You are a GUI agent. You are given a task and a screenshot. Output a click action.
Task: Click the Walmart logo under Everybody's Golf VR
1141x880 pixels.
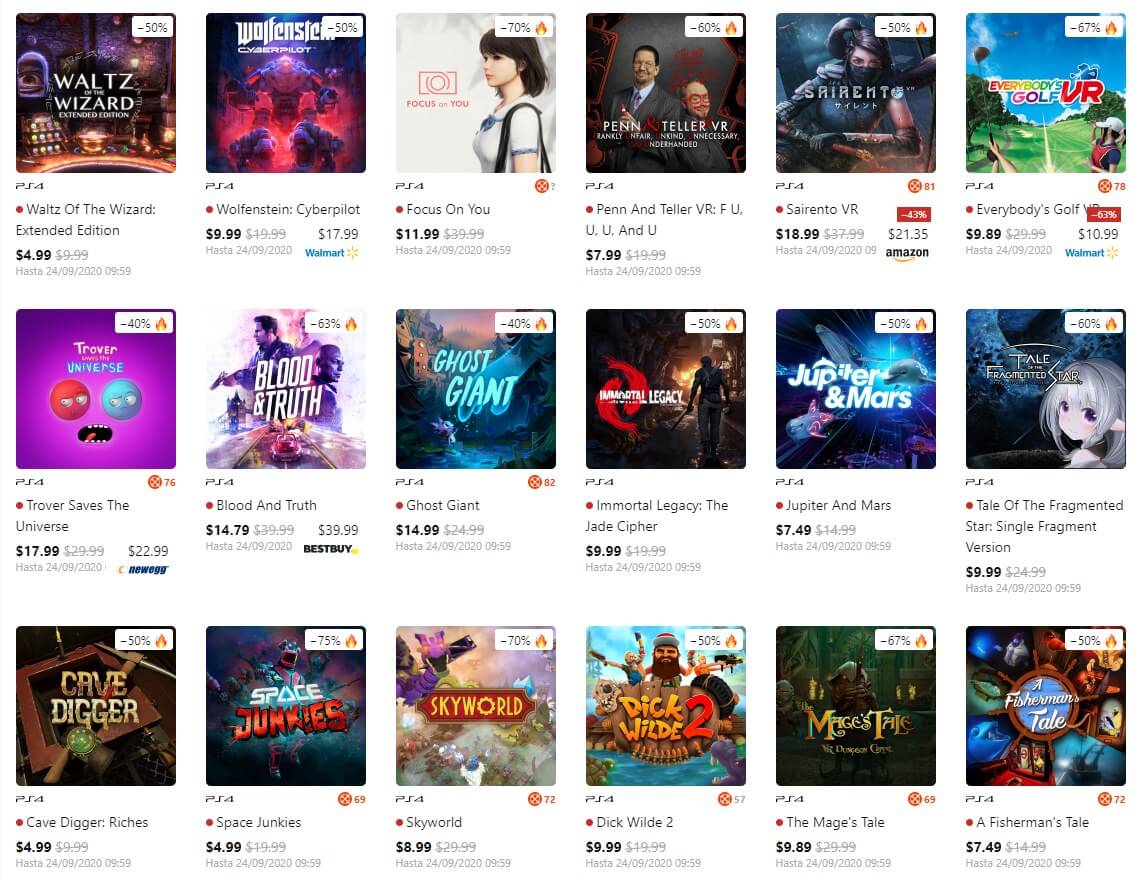click(x=1092, y=253)
